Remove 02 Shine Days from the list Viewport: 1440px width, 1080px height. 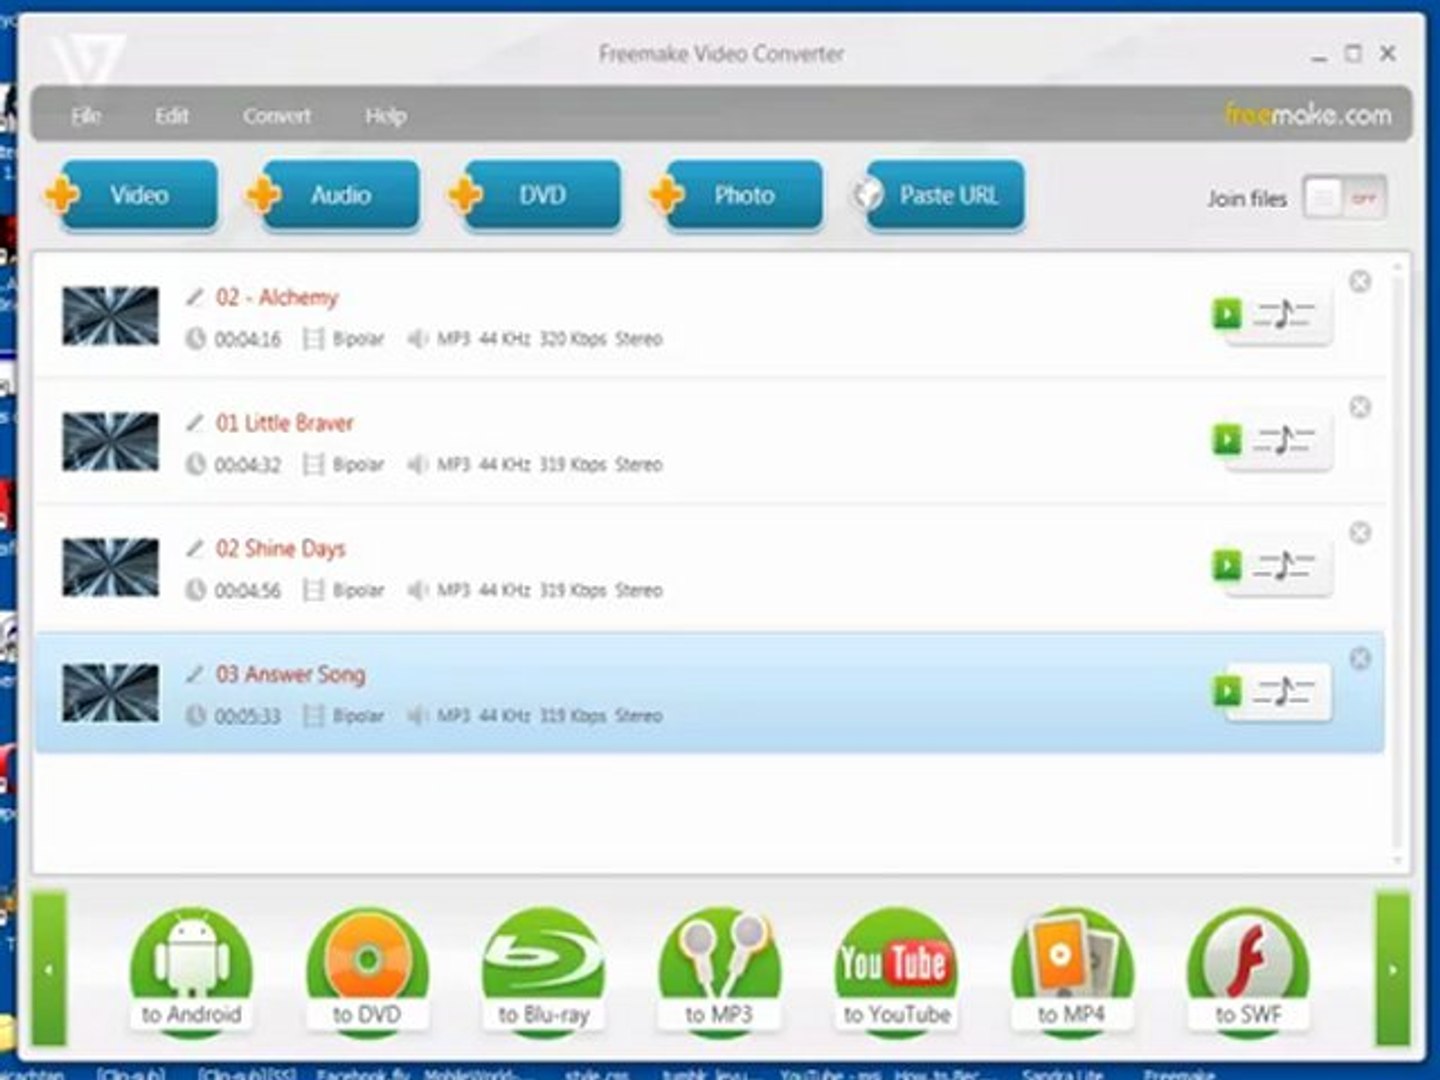click(x=1360, y=533)
